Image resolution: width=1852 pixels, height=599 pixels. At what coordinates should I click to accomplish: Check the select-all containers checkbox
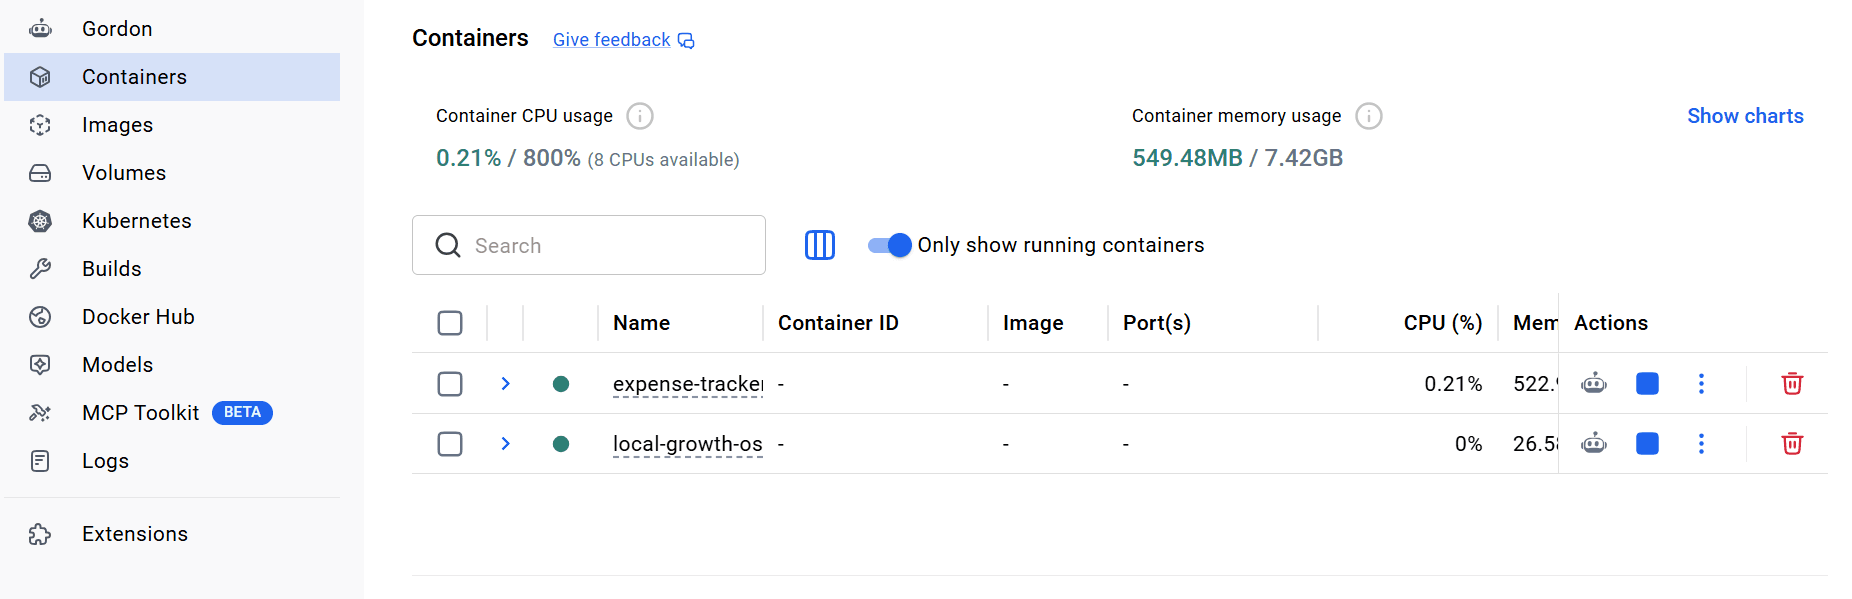coord(450,323)
